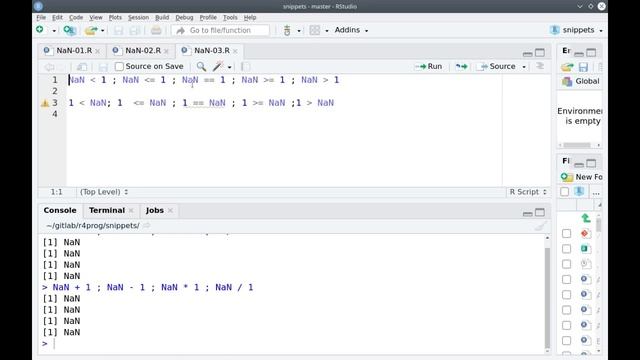Close the NaN-03.R tab
Viewport: 640px width, 360px height.
tap(235, 51)
